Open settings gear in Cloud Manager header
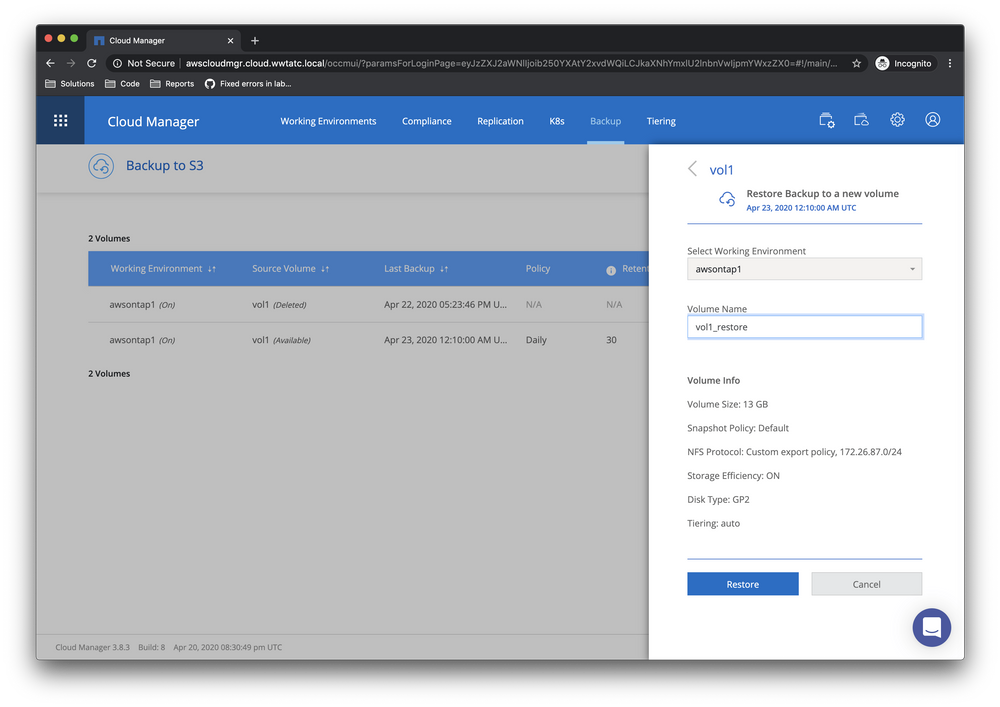The height and width of the screenshot is (707, 1000). pyautogui.click(x=897, y=120)
